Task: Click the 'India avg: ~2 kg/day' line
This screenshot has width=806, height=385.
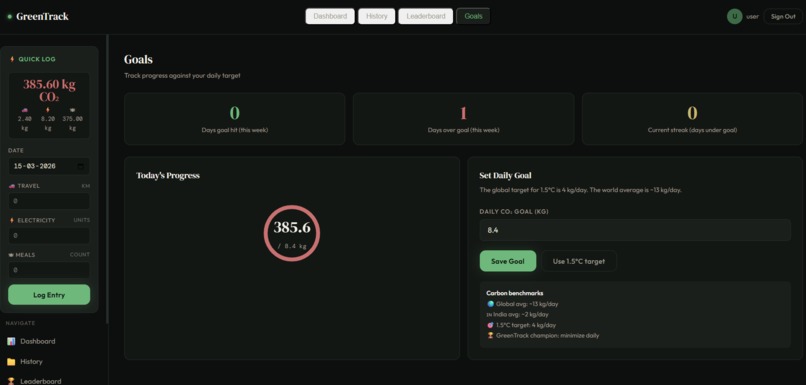Action: [517, 314]
